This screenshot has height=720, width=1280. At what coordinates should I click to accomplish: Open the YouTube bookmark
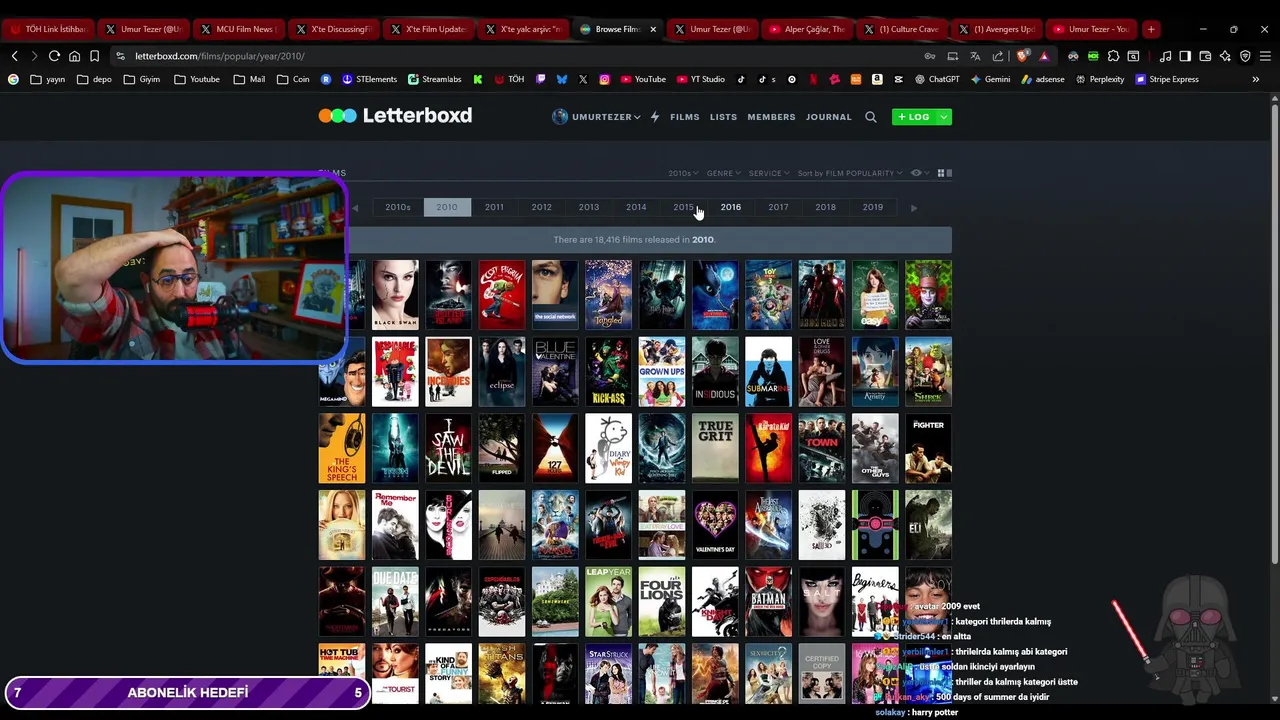click(643, 79)
